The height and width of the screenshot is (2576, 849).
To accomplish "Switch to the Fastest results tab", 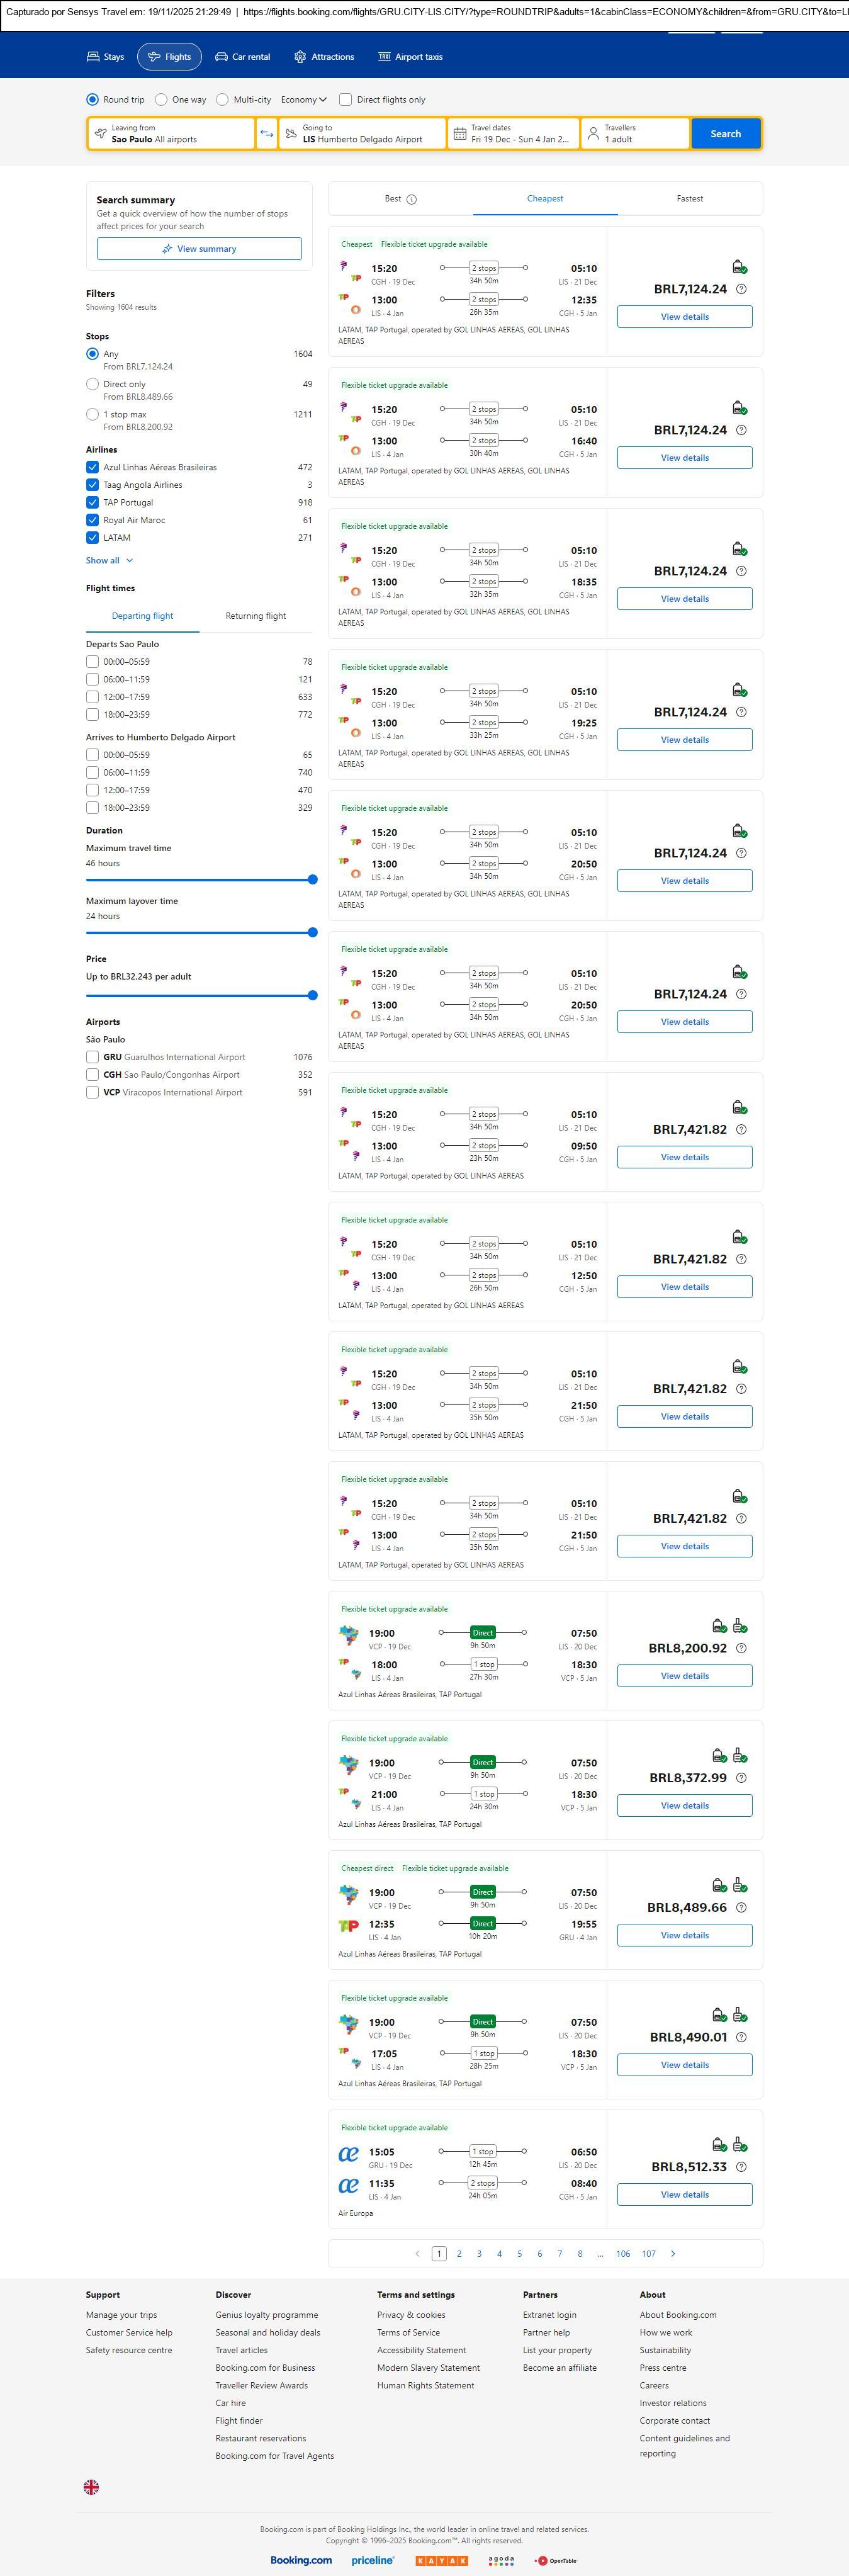I will [x=689, y=199].
